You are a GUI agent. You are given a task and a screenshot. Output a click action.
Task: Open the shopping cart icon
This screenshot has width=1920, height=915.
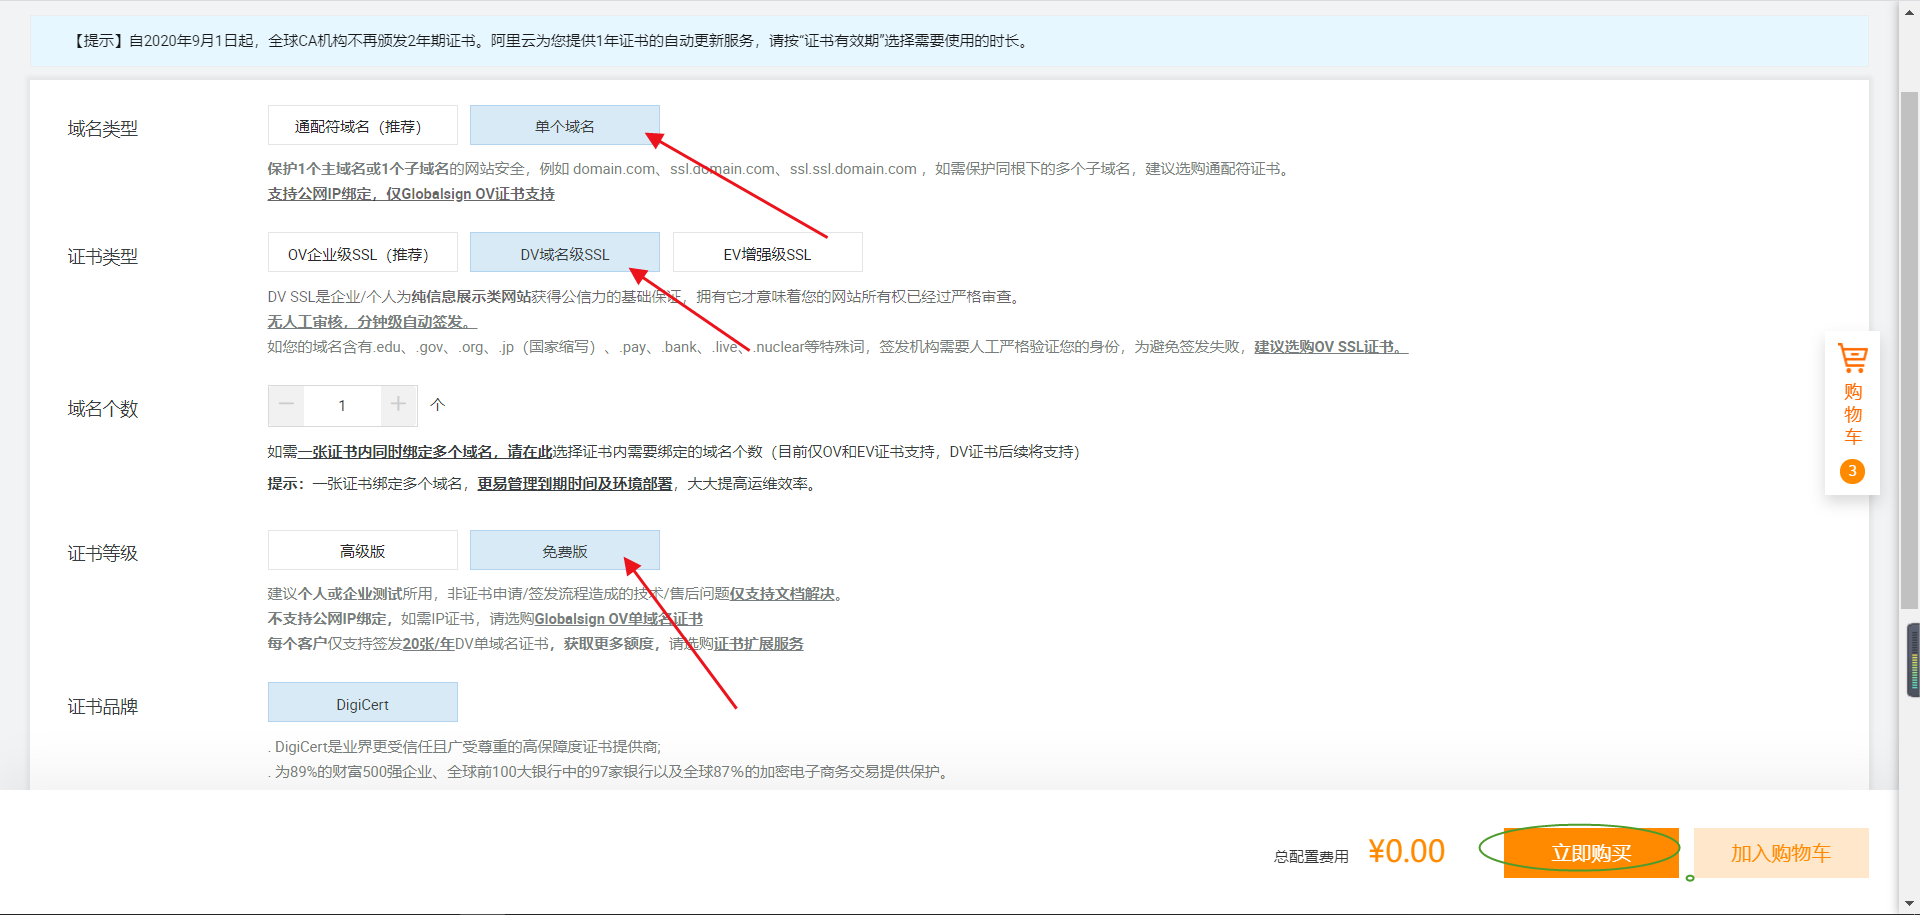pos(1852,358)
